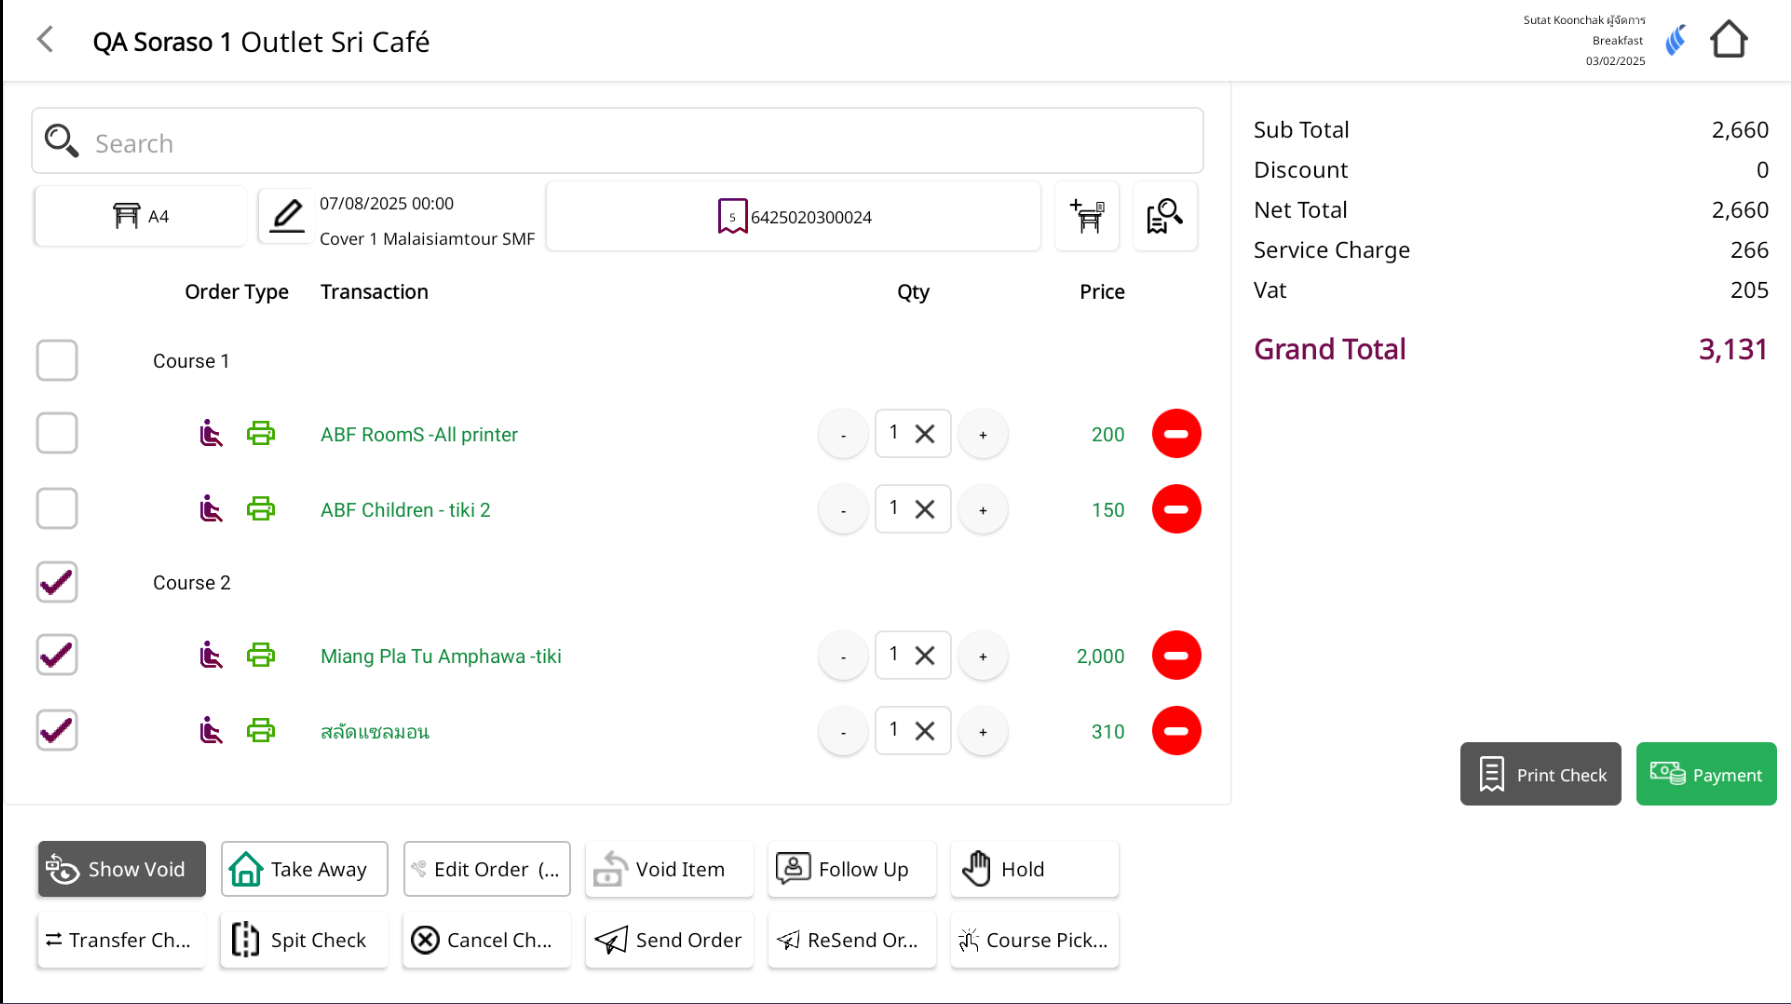
Task: Click the add table icon
Action: pyautogui.click(x=1087, y=216)
